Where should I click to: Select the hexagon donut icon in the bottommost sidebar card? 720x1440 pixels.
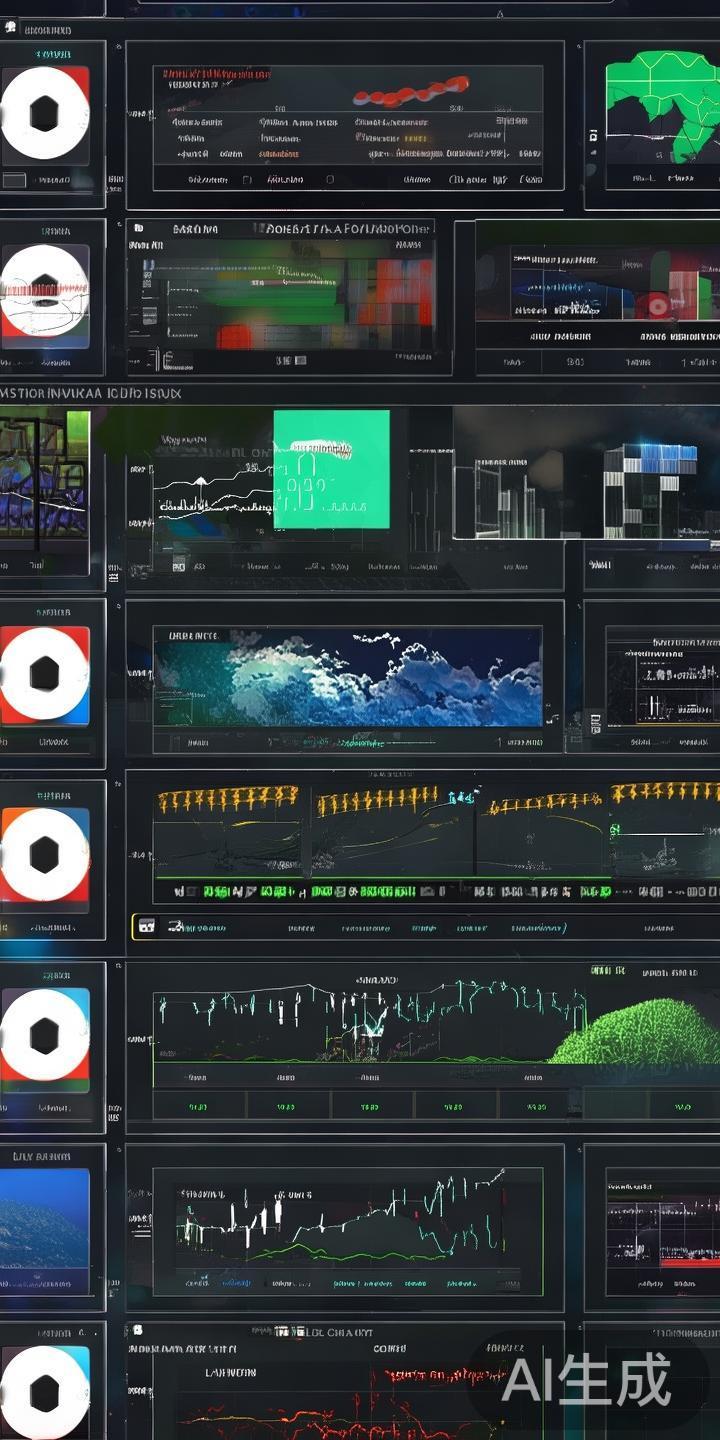point(44,1393)
